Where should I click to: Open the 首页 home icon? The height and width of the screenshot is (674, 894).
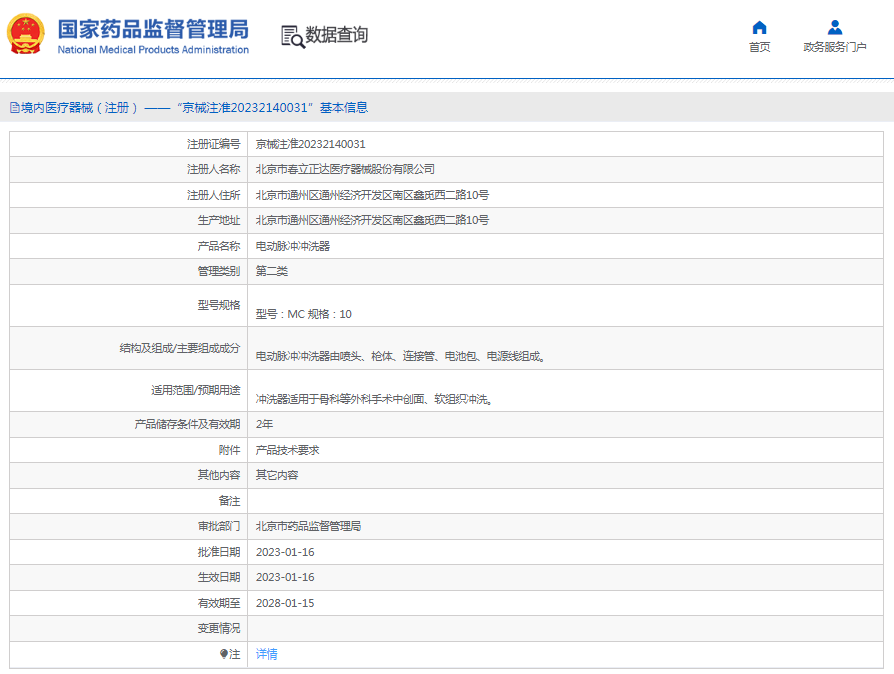[x=759, y=27]
